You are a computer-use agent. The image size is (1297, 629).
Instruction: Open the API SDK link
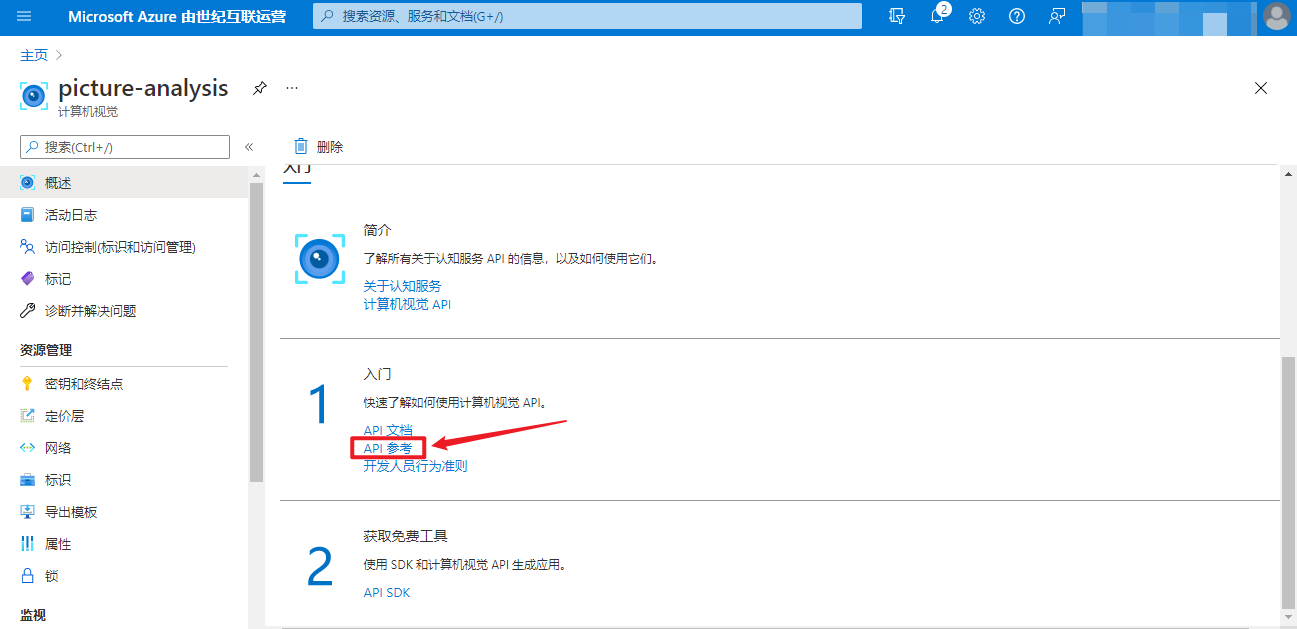tap(387, 592)
